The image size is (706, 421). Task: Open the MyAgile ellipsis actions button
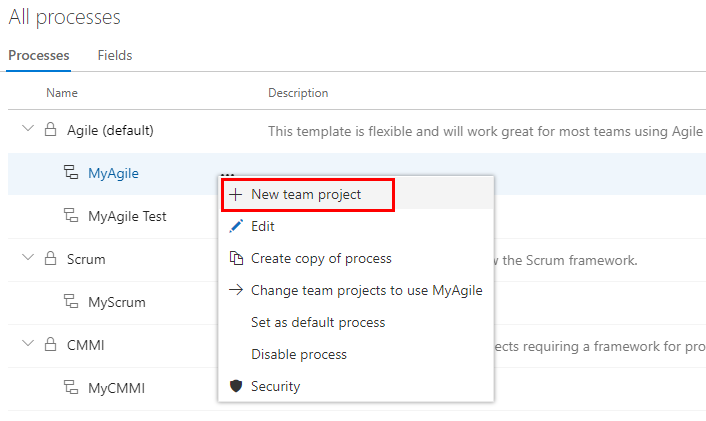pyautogui.click(x=227, y=173)
